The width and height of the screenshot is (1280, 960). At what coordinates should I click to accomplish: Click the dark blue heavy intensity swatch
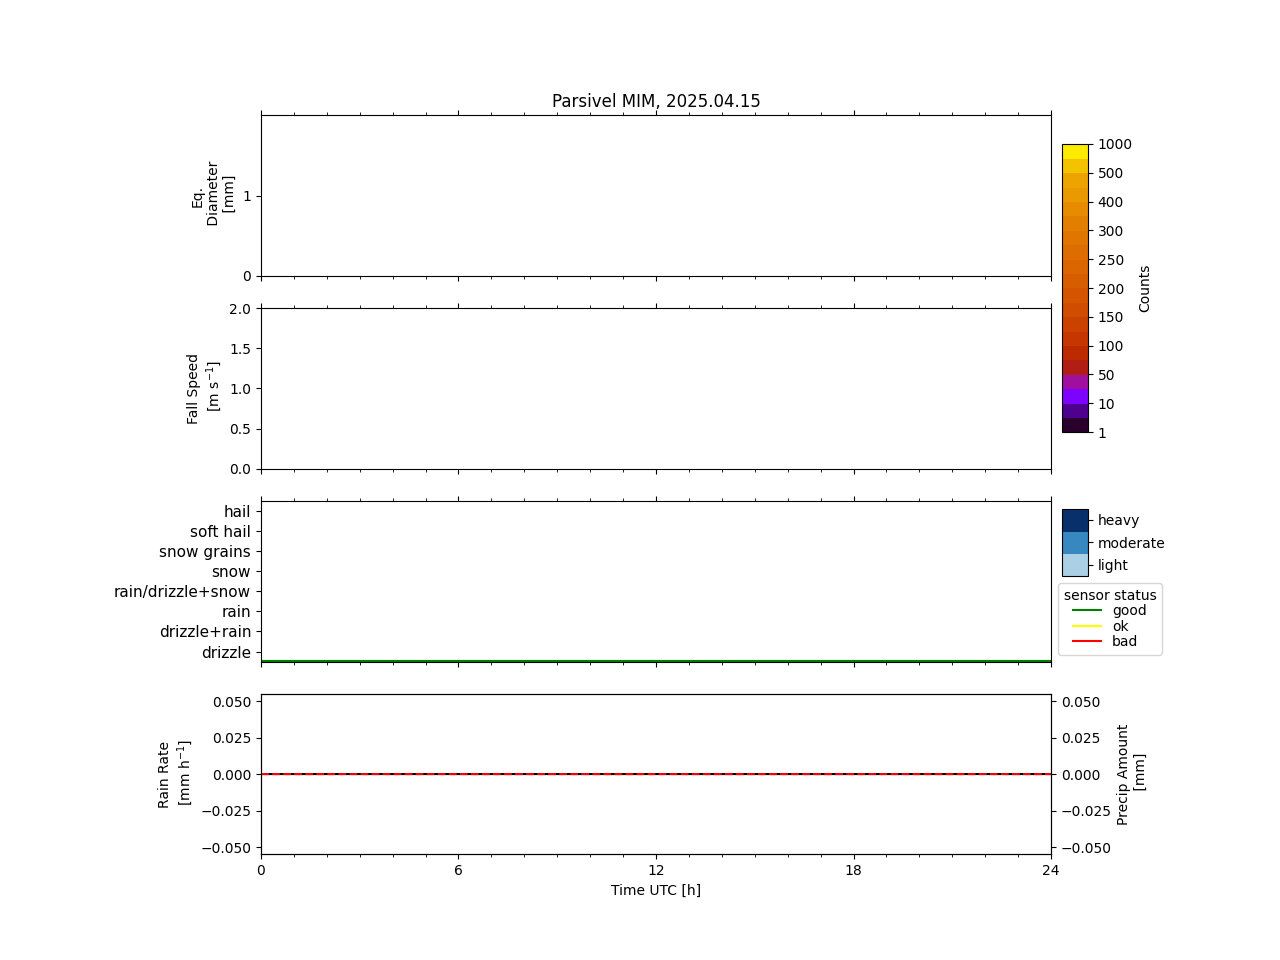coord(1075,521)
